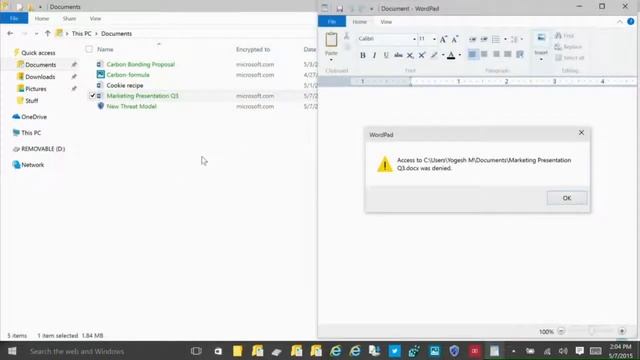Image resolution: width=640 pixels, height=360 pixels.
Task: Apply superscript formatting in WordPad
Action: (x=422, y=55)
